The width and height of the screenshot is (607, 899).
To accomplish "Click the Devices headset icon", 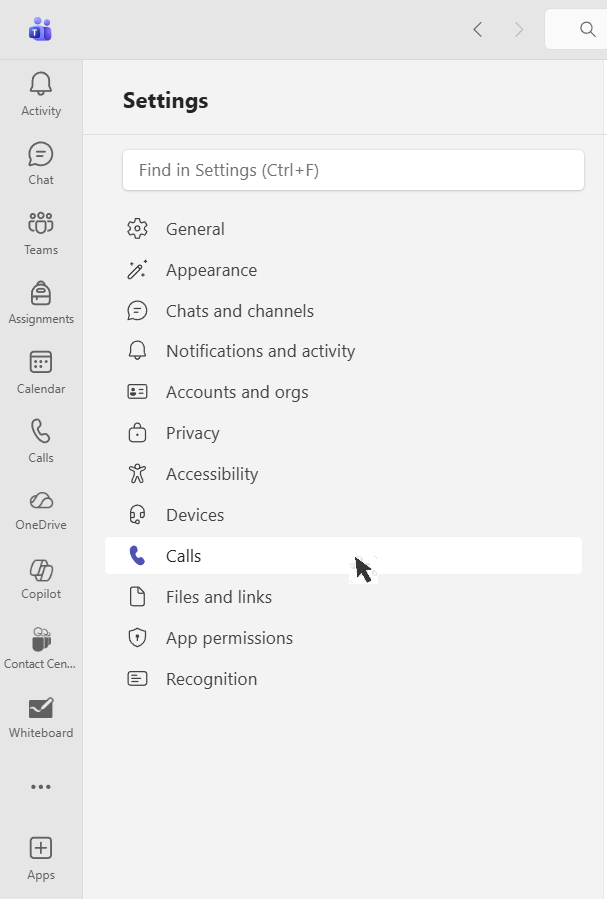I will pos(137,515).
